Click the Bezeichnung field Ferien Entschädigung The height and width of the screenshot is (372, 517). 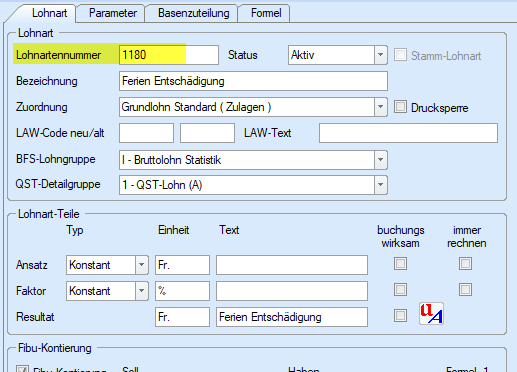[253, 81]
